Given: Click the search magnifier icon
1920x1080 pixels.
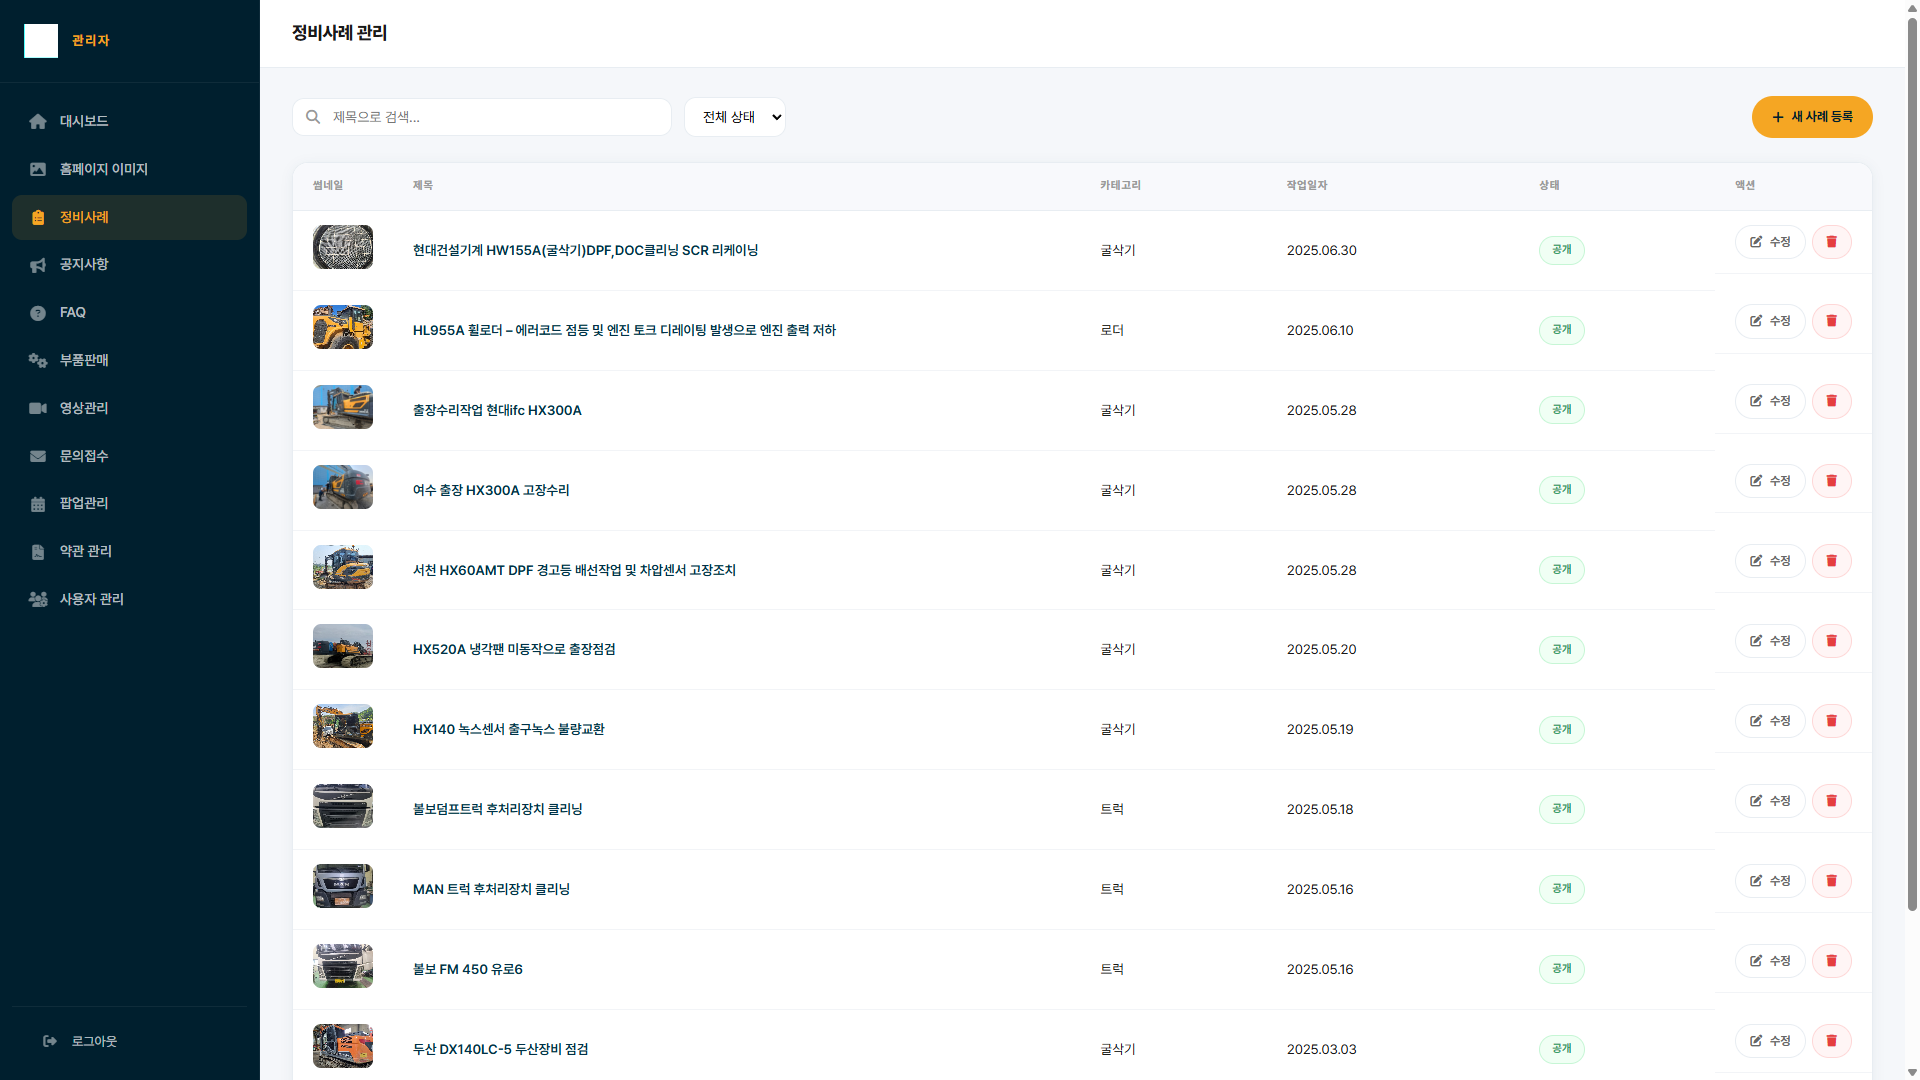Looking at the screenshot, I should (313, 117).
